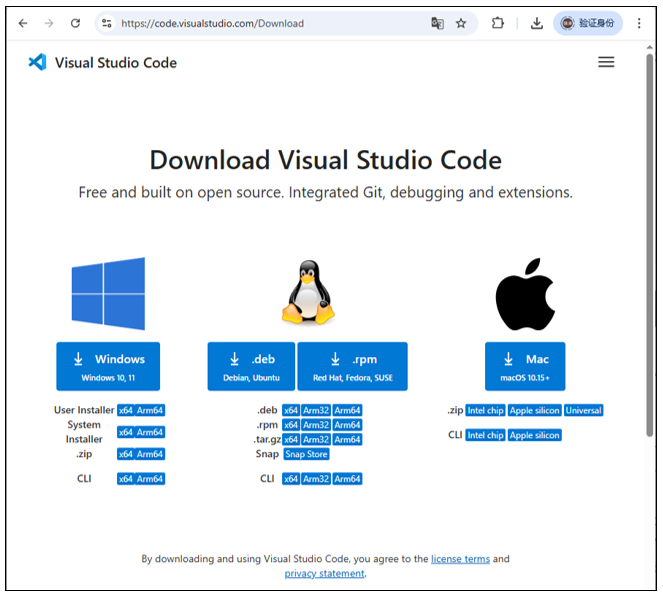Show browser downloads tray
Screen dimensions: 663x596
pyautogui.click(x=537, y=23)
